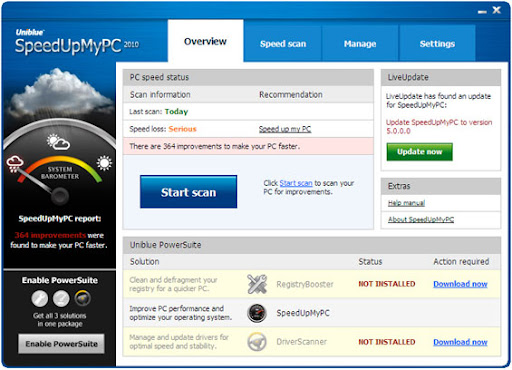Click the cloud weather image
The width and height of the screenshot is (512, 370).
tap(59, 92)
